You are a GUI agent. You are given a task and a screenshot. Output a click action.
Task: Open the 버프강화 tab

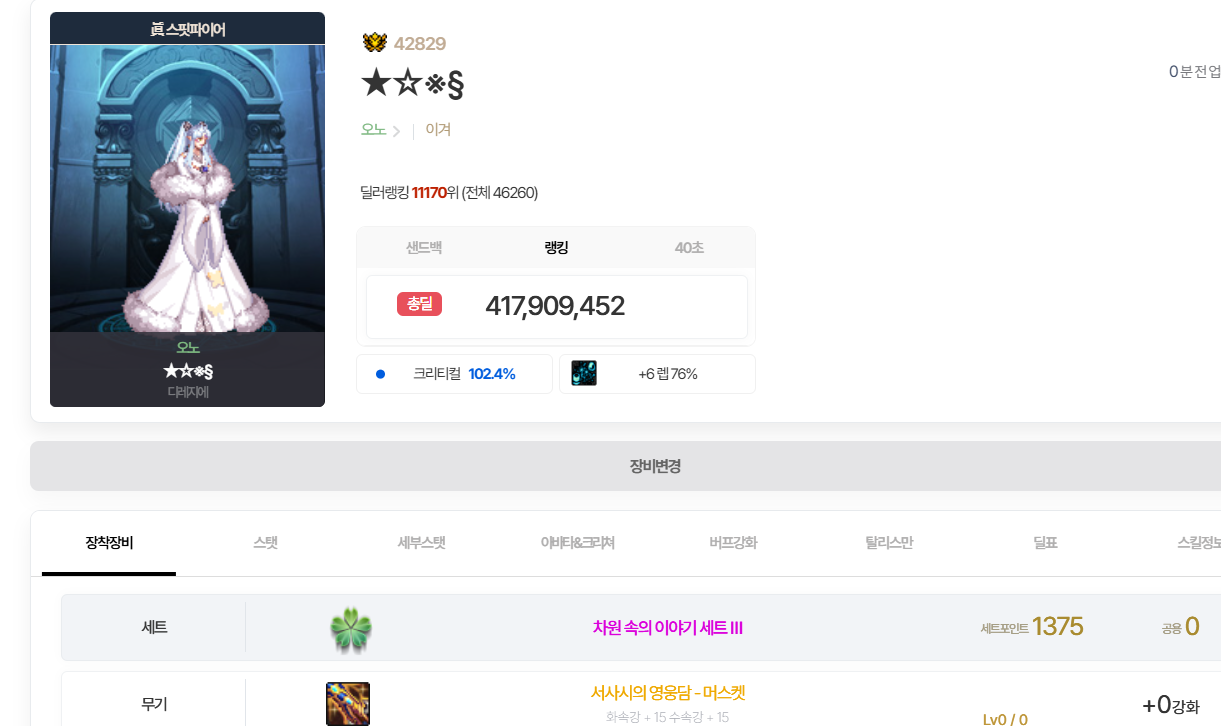coord(733,543)
